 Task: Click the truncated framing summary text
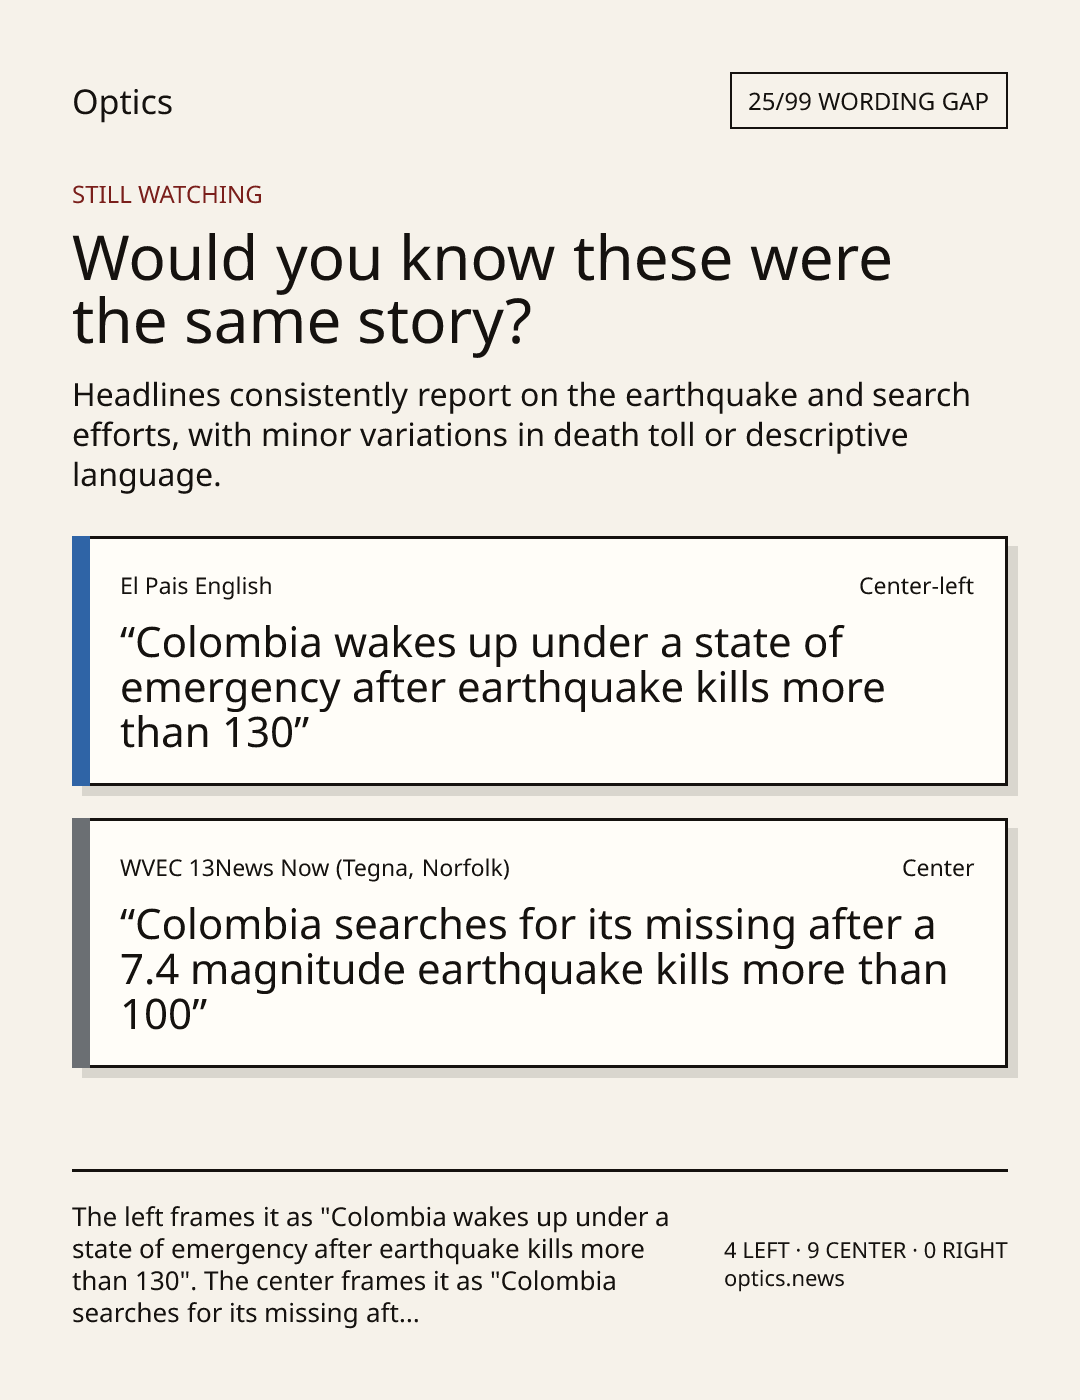371,1265
